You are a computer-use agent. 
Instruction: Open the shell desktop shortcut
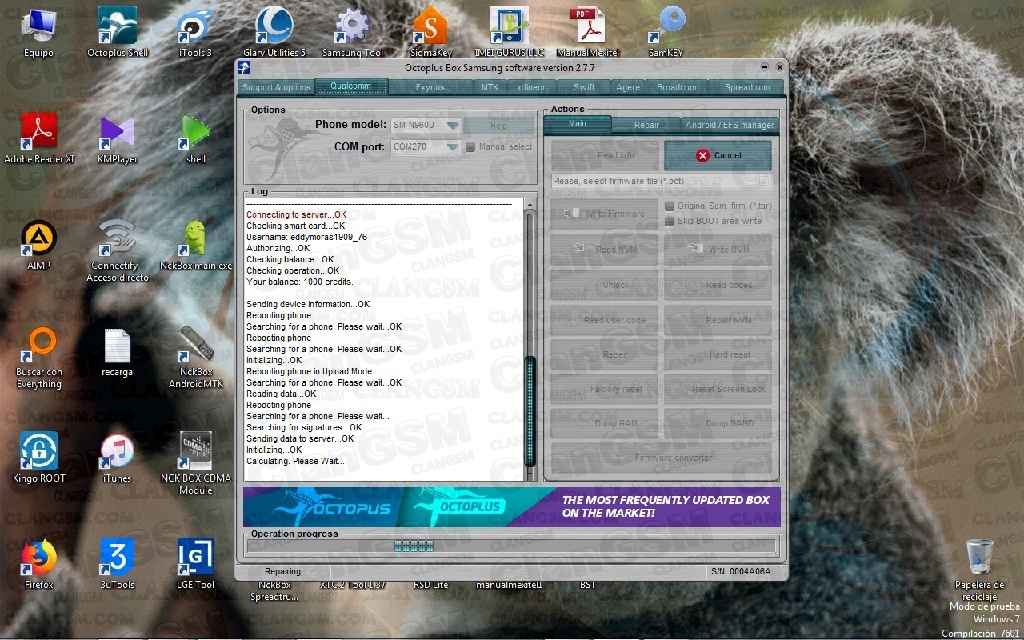click(195, 138)
